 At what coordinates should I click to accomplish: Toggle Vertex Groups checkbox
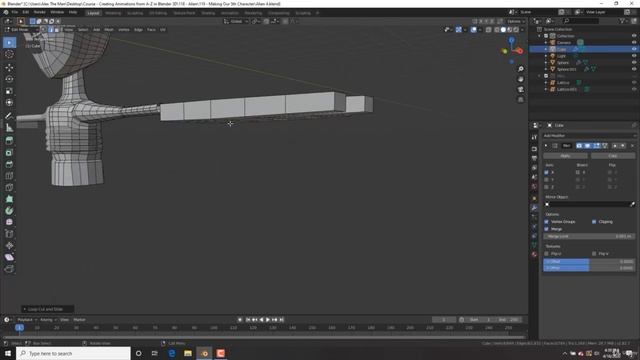coord(547,222)
